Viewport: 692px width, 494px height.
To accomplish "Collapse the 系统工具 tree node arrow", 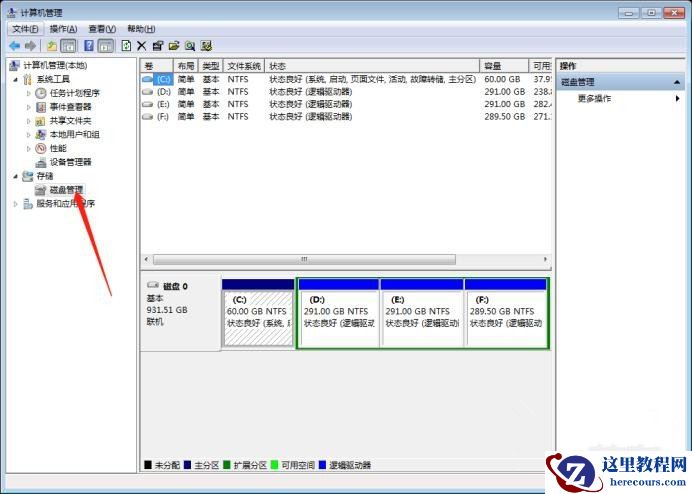I will click(x=15, y=79).
